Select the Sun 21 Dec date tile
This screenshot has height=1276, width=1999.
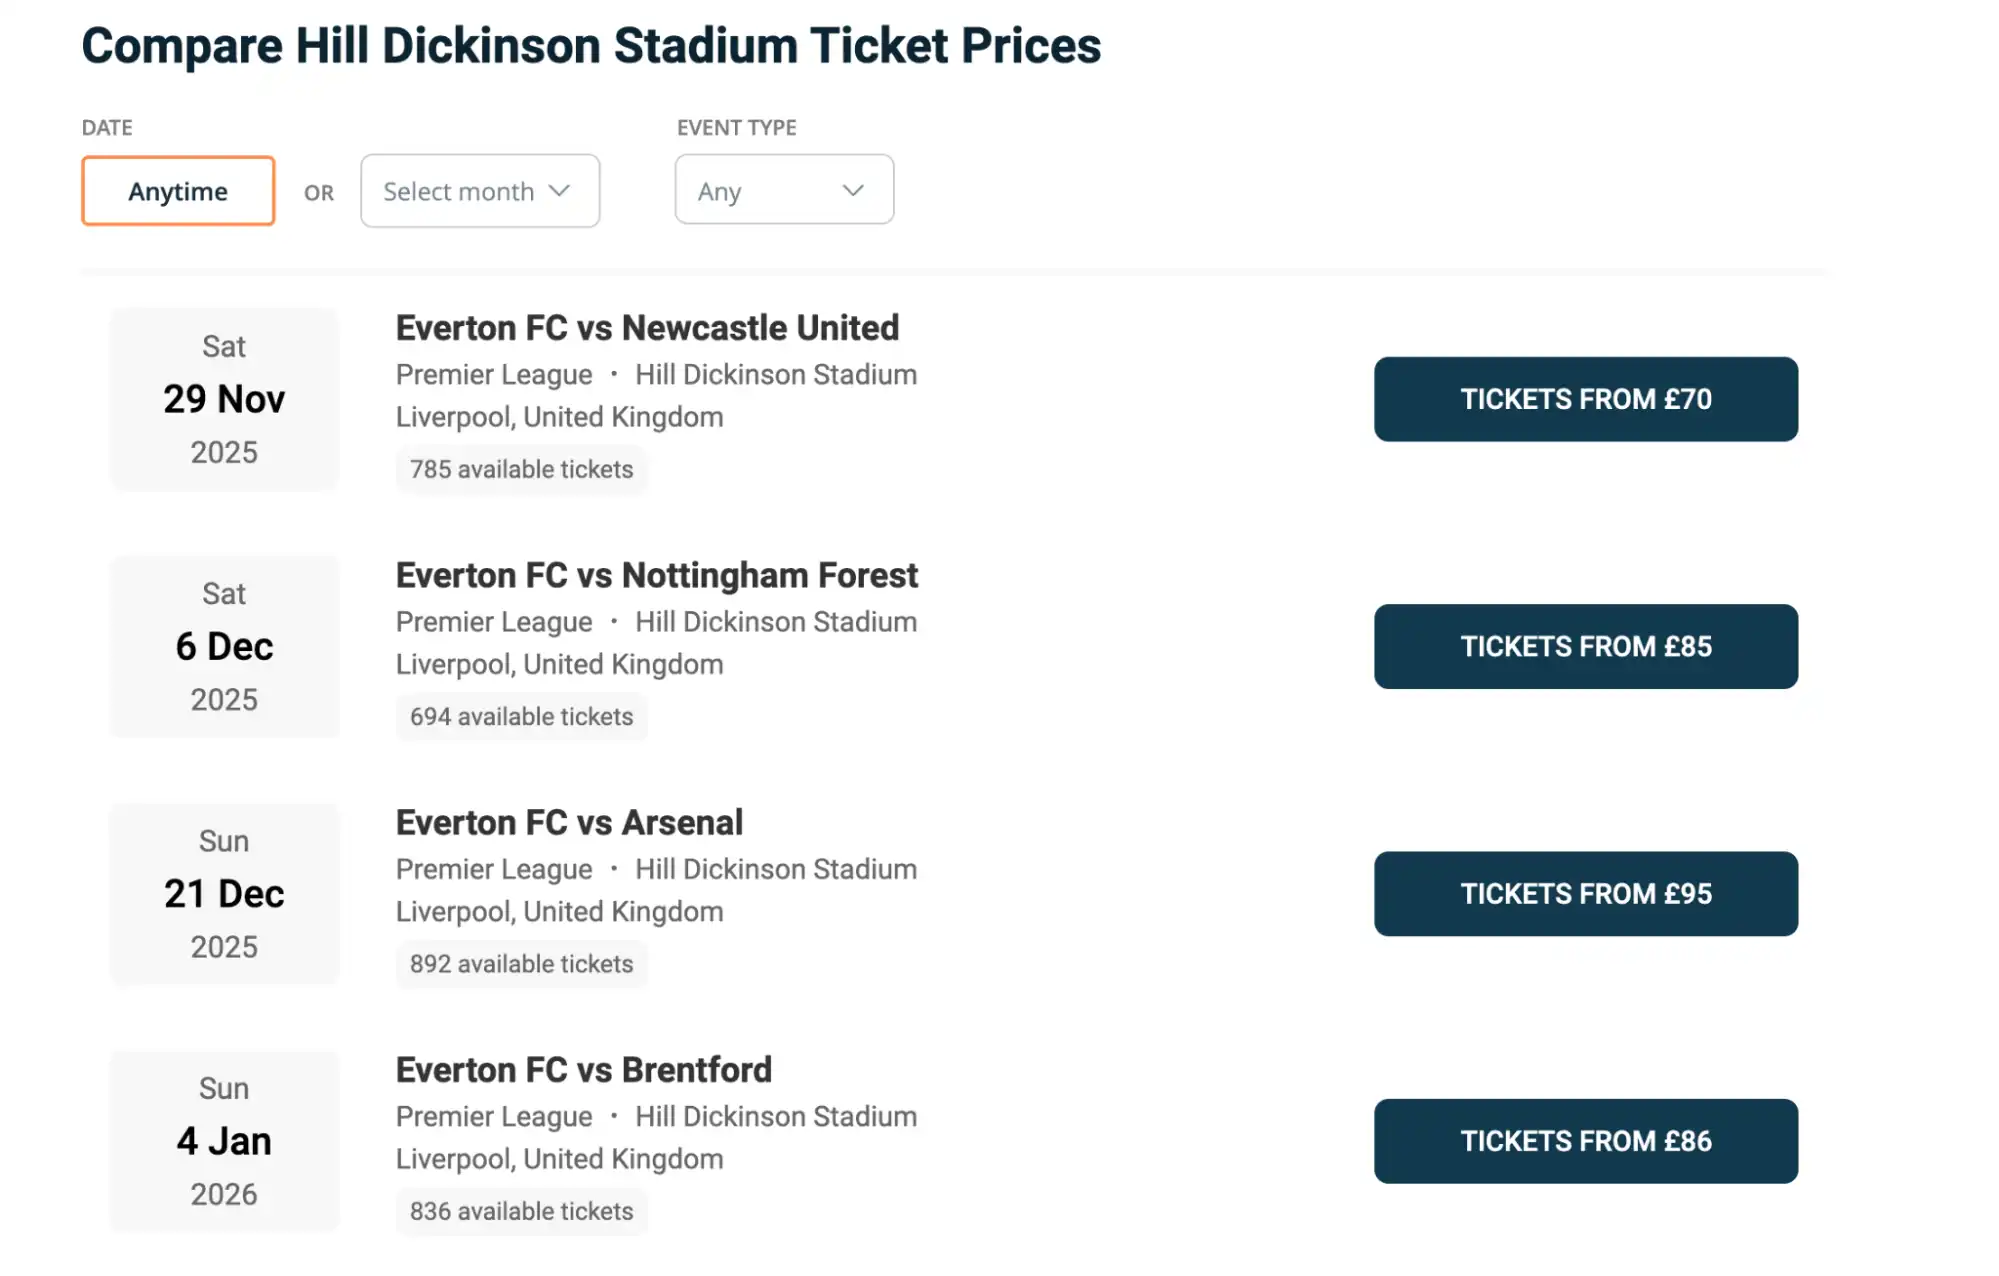click(223, 893)
